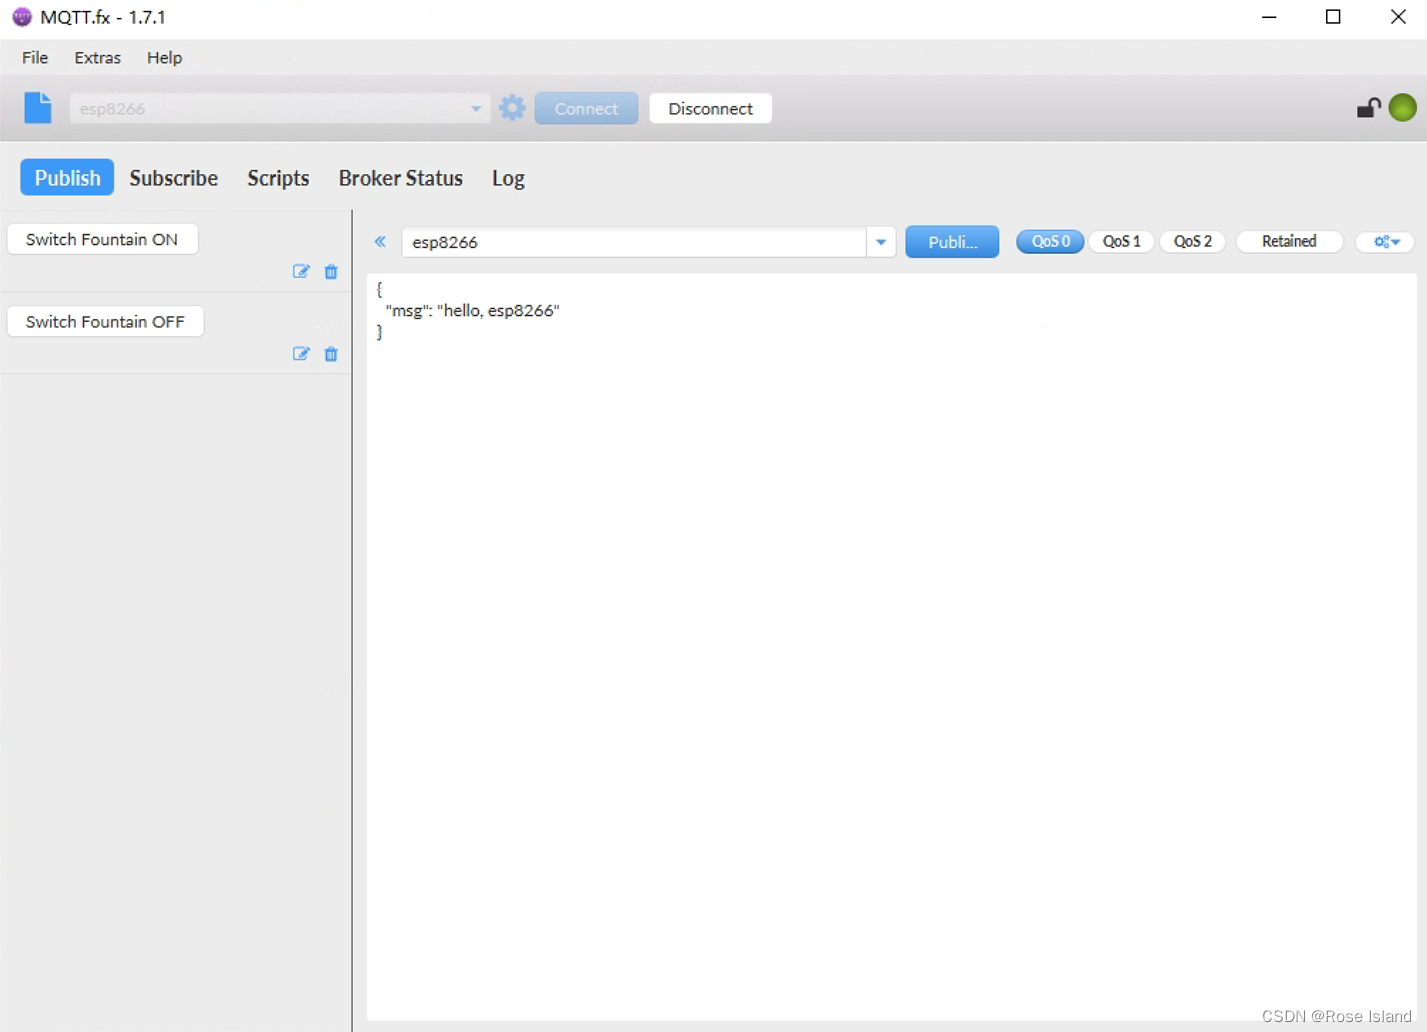The width and height of the screenshot is (1427, 1032).
Task: Toggle the Retained message option
Action: pos(1289,241)
